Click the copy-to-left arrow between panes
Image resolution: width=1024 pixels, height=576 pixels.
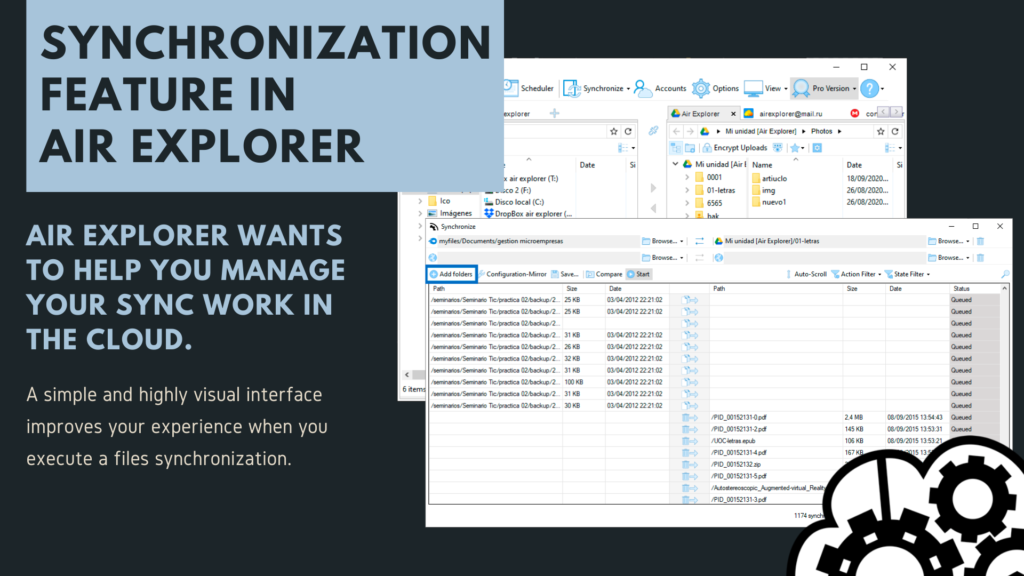(654, 208)
